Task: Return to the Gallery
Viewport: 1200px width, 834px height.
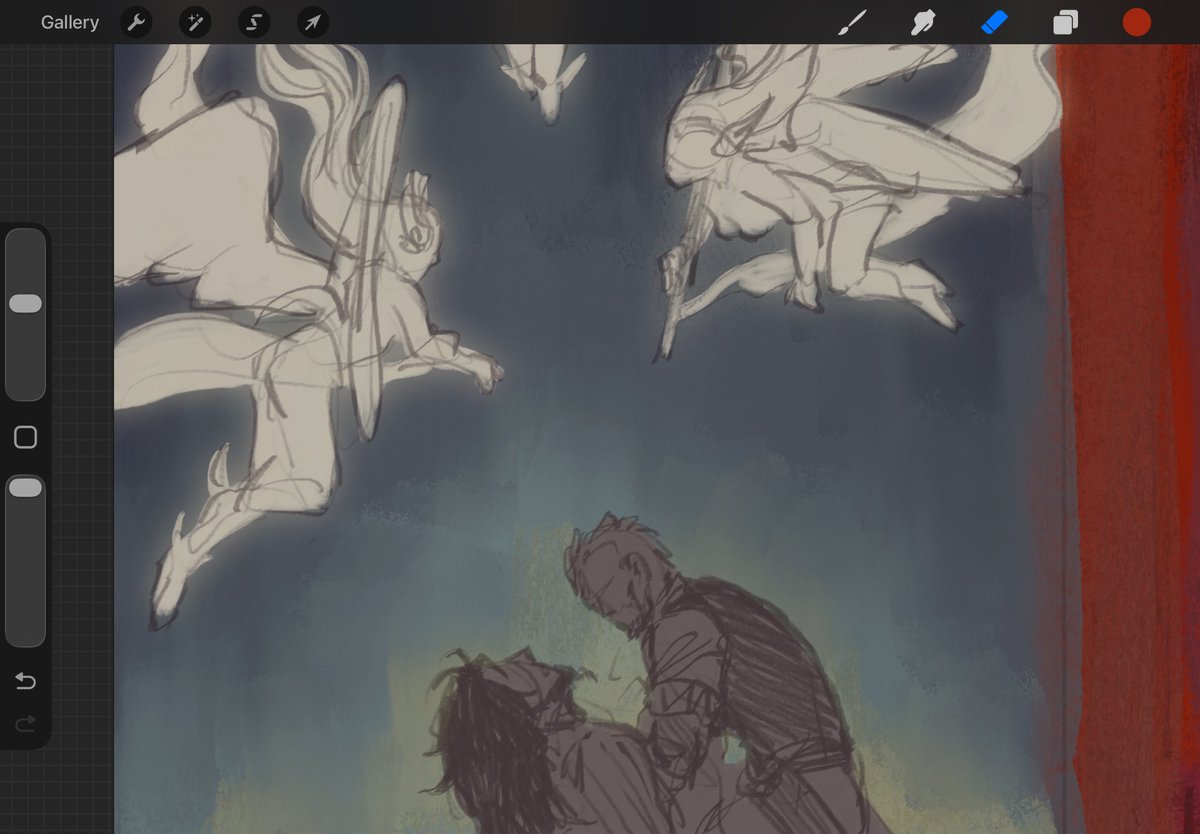Action: [70, 22]
